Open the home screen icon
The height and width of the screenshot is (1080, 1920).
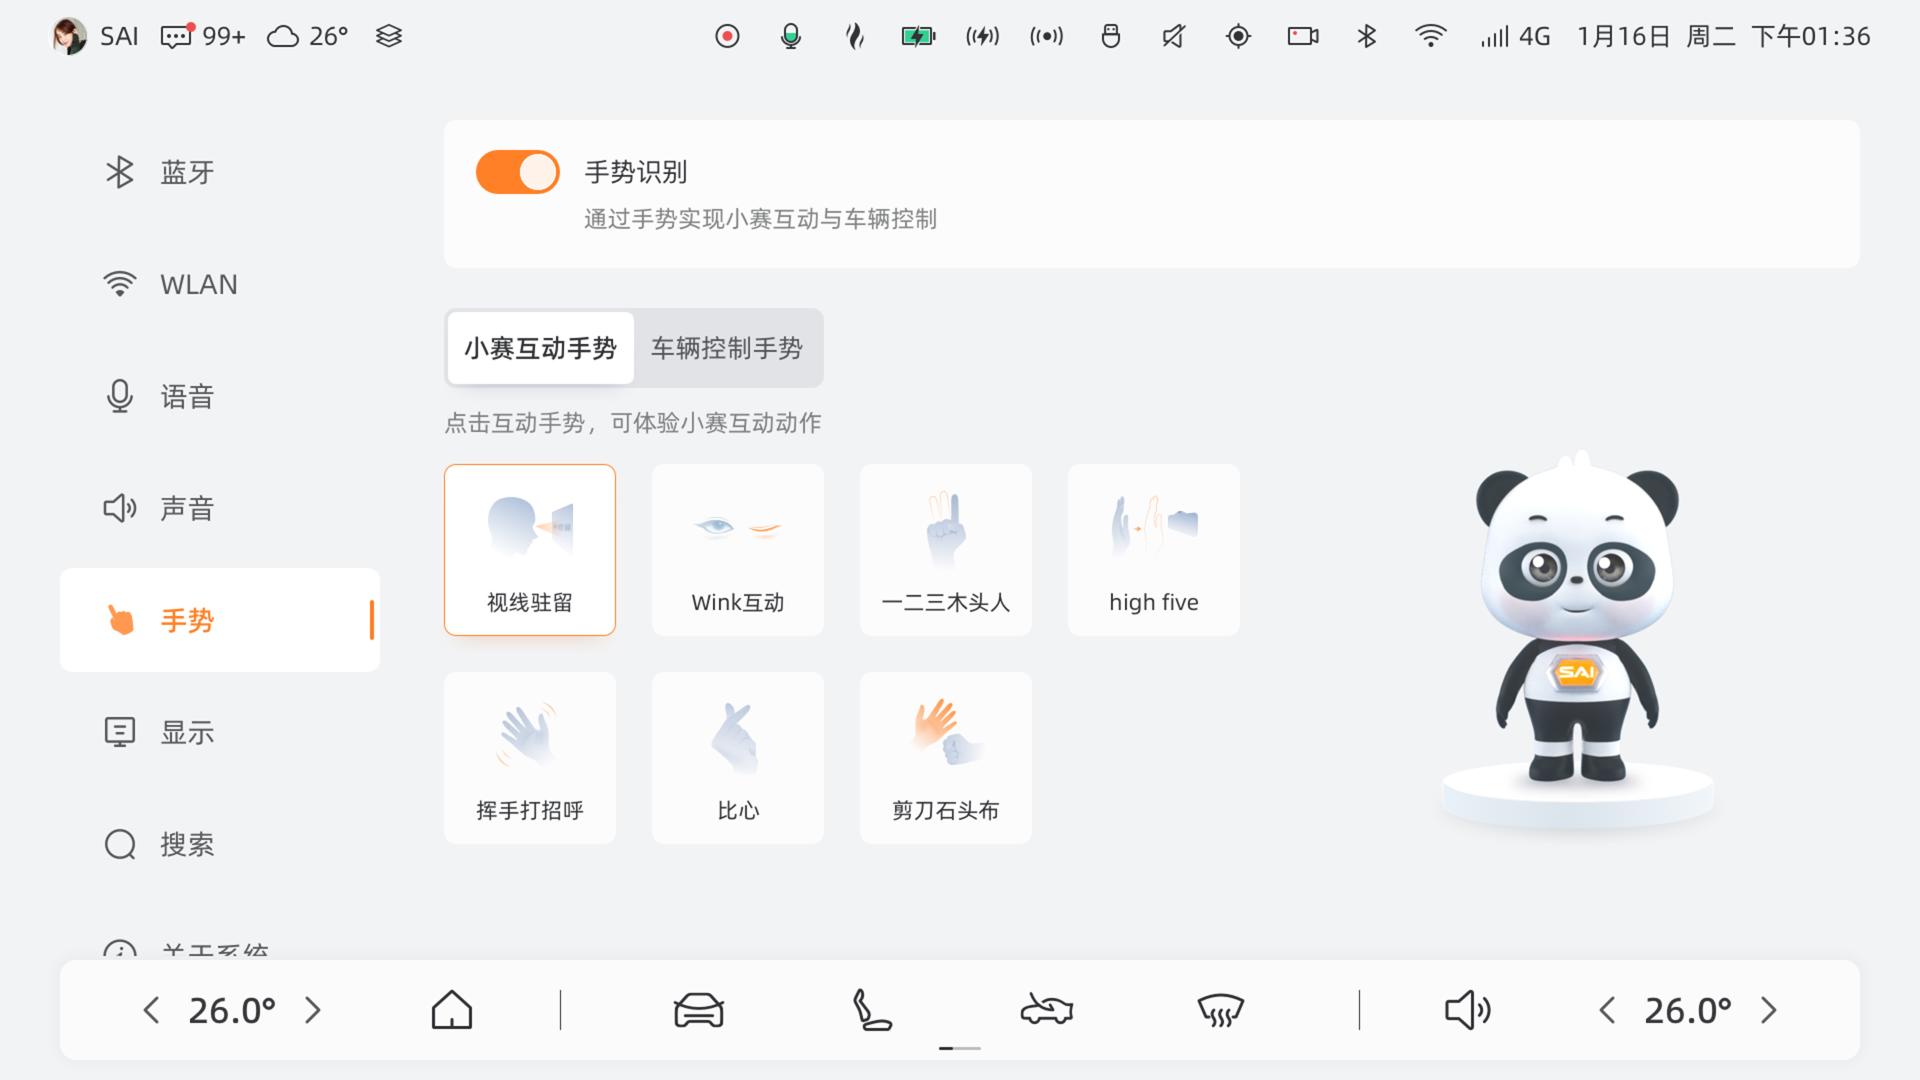452,1010
